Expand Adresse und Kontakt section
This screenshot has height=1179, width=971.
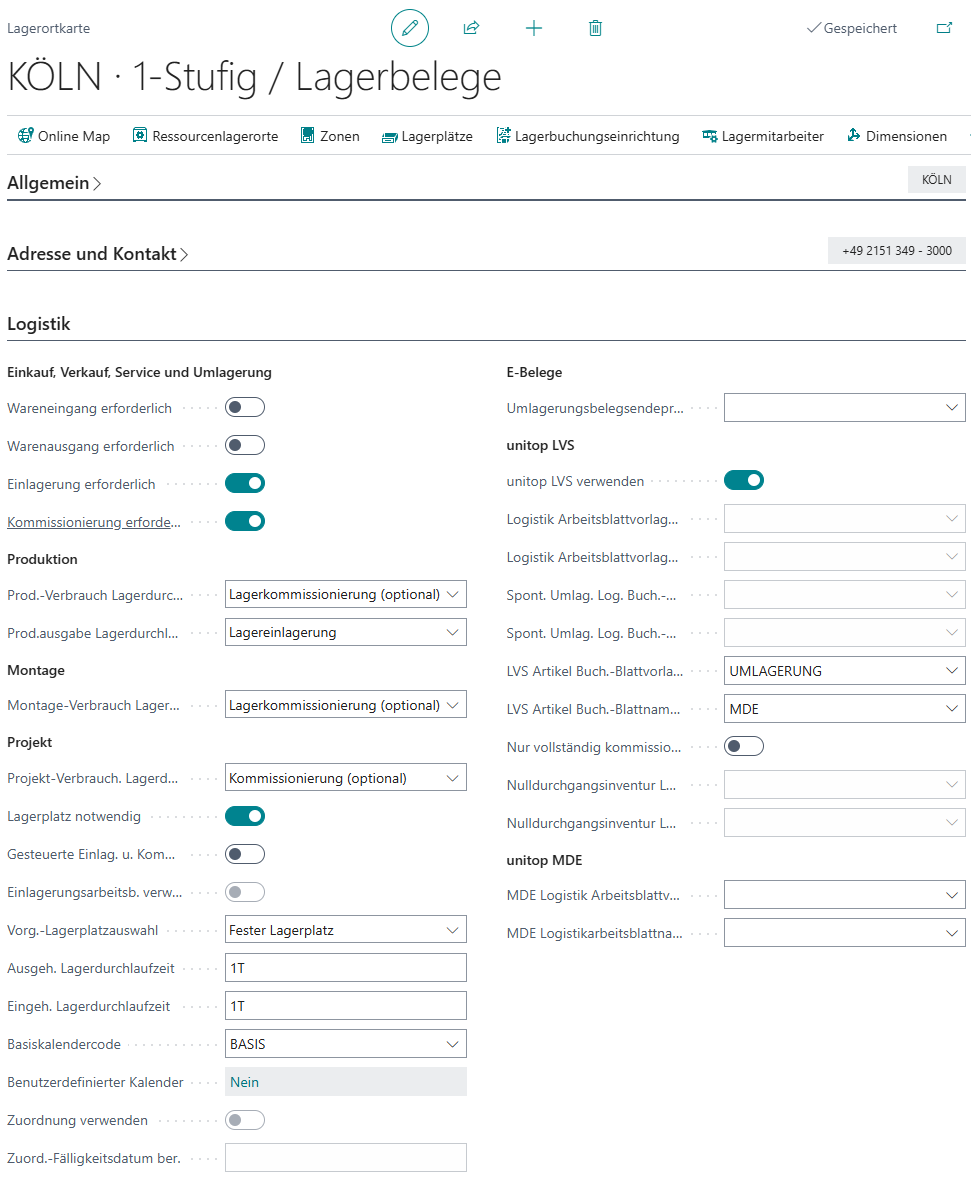(98, 254)
